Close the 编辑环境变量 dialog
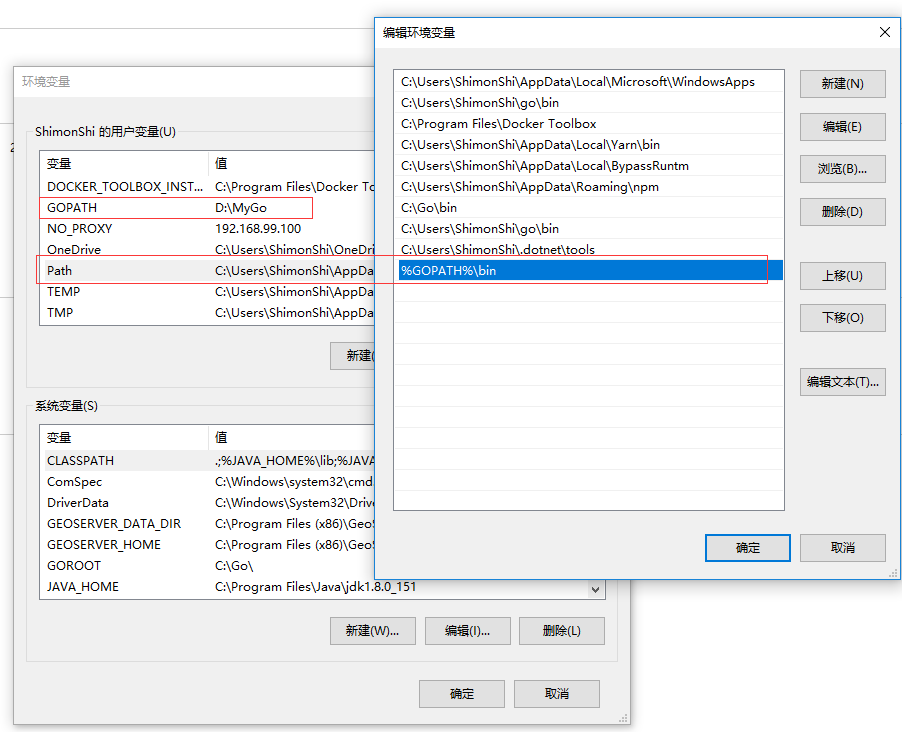Image resolution: width=902 pixels, height=732 pixels. [x=885, y=32]
